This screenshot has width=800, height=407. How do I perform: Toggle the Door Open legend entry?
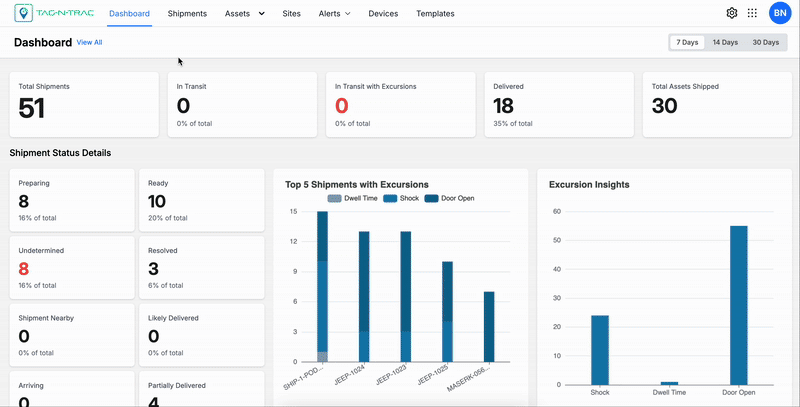tap(451, 198)
